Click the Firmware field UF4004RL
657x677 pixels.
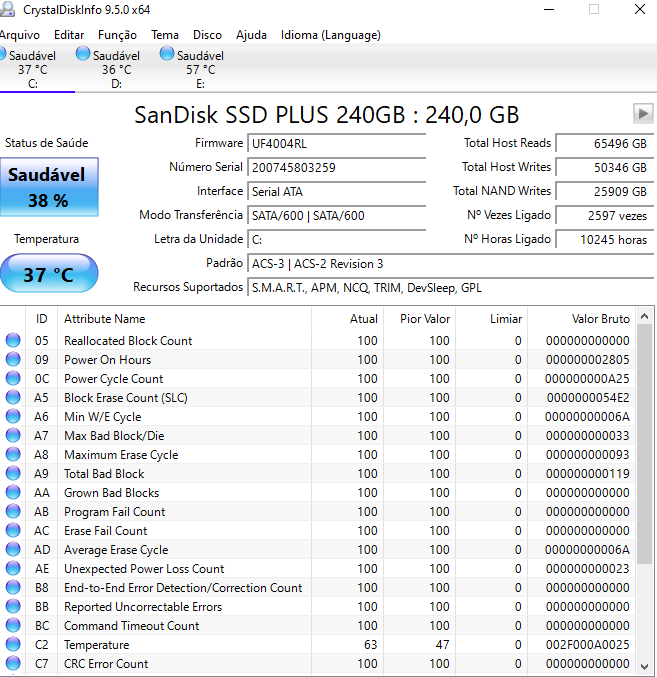click(337, 143)
